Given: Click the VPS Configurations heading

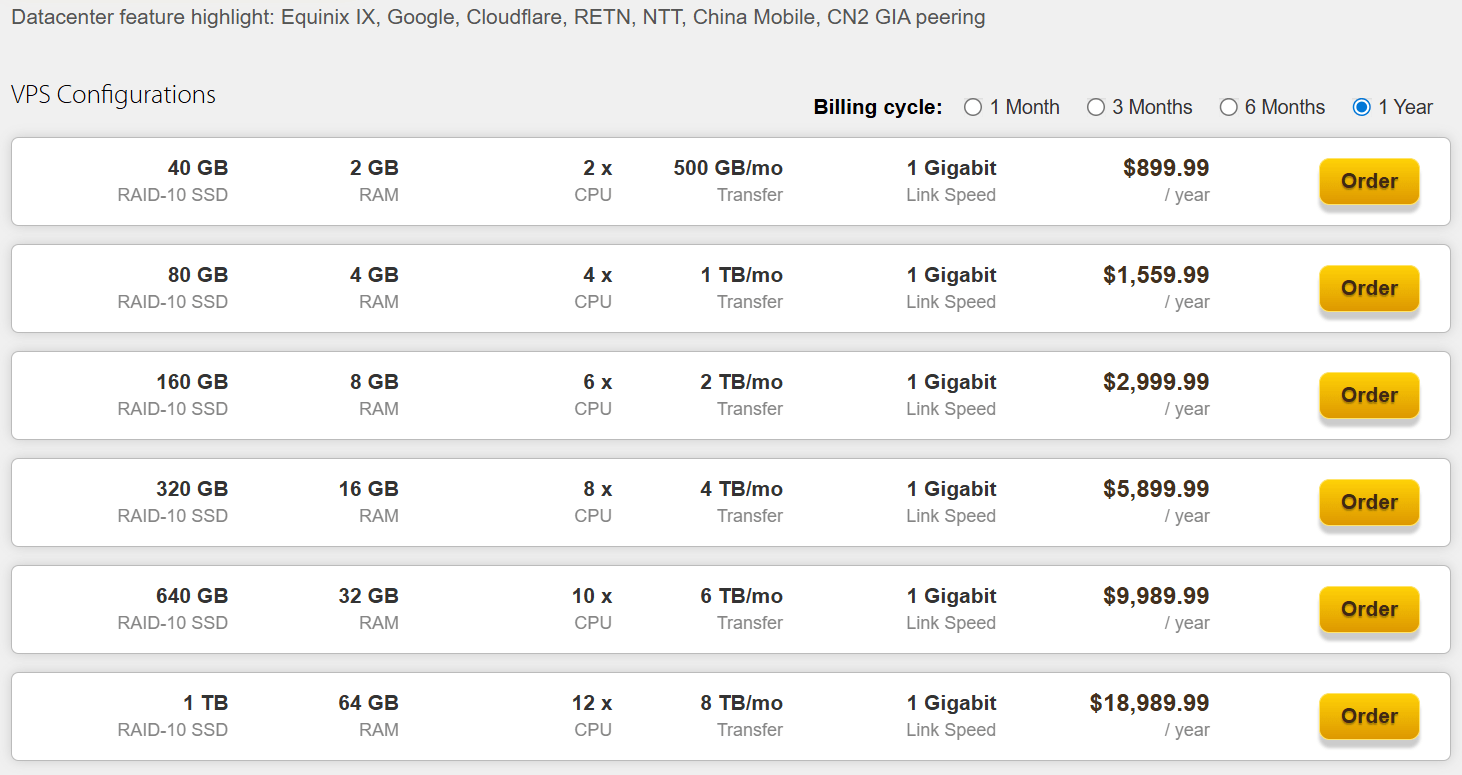Looking at the screenshot, I should (113, 95).
